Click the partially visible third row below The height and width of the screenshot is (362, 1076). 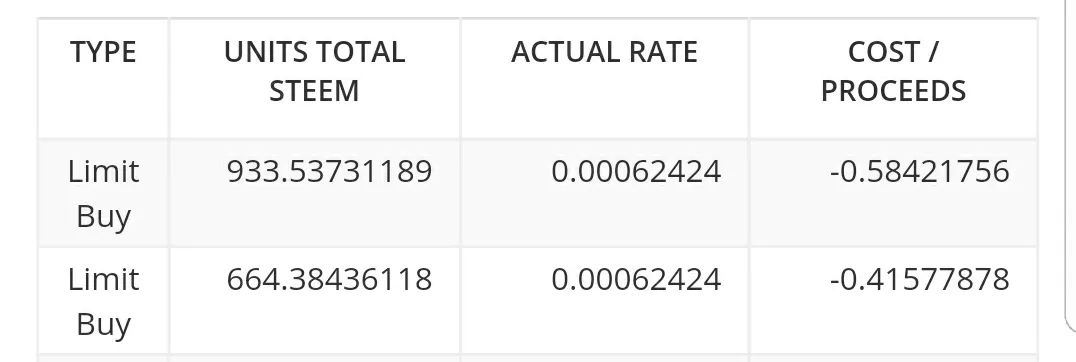[537, 359]
